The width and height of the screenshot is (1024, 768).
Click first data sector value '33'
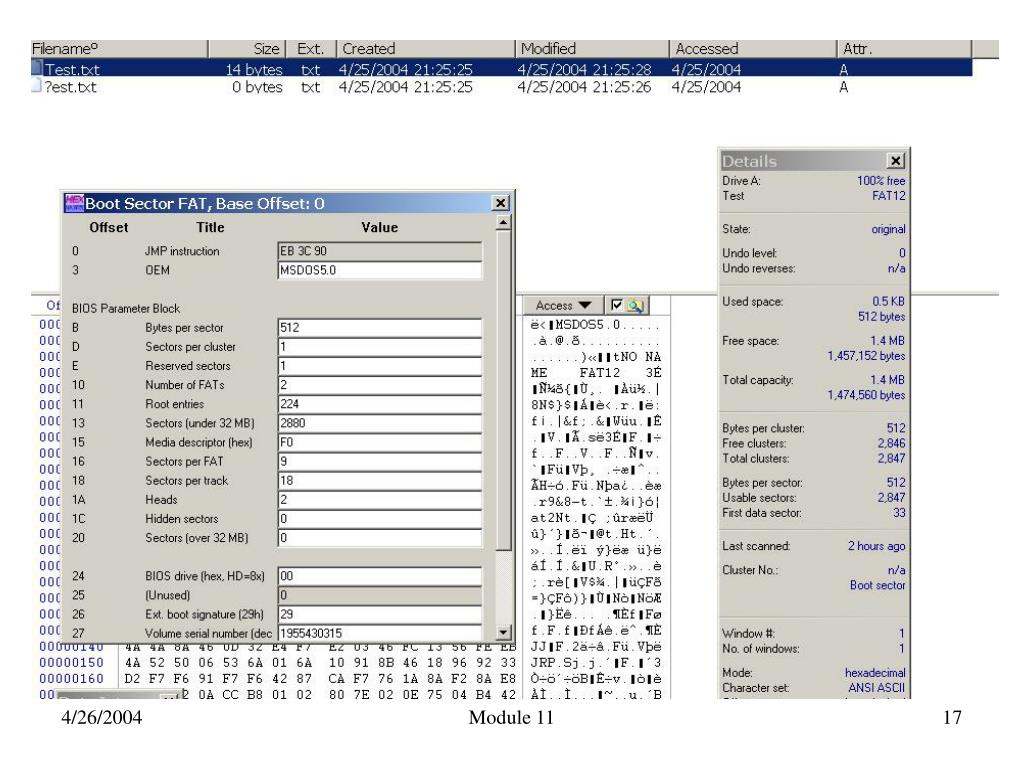tap(899, 513)
